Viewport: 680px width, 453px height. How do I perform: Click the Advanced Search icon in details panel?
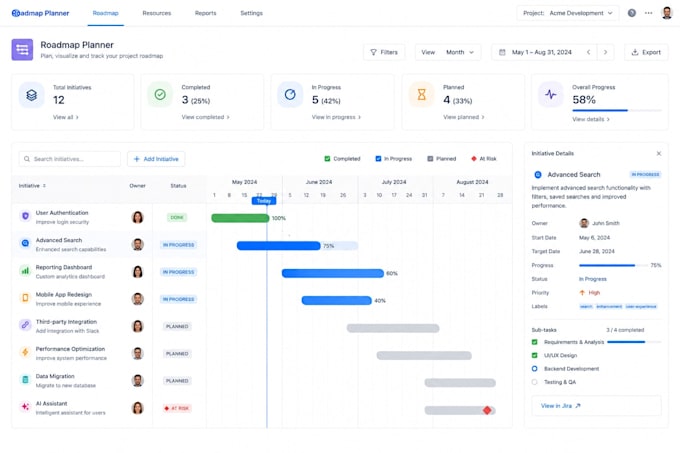(538, 175)
